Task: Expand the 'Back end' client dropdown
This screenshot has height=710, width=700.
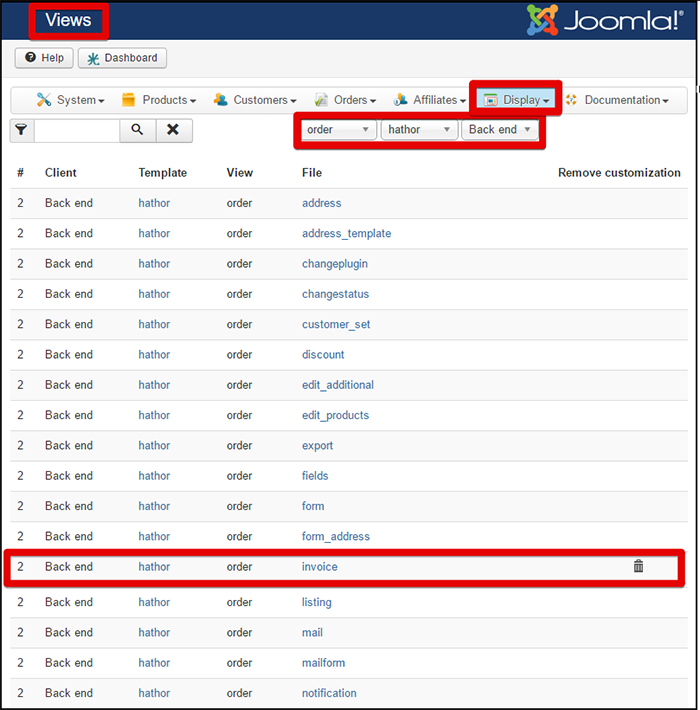Action: (500, 130)
